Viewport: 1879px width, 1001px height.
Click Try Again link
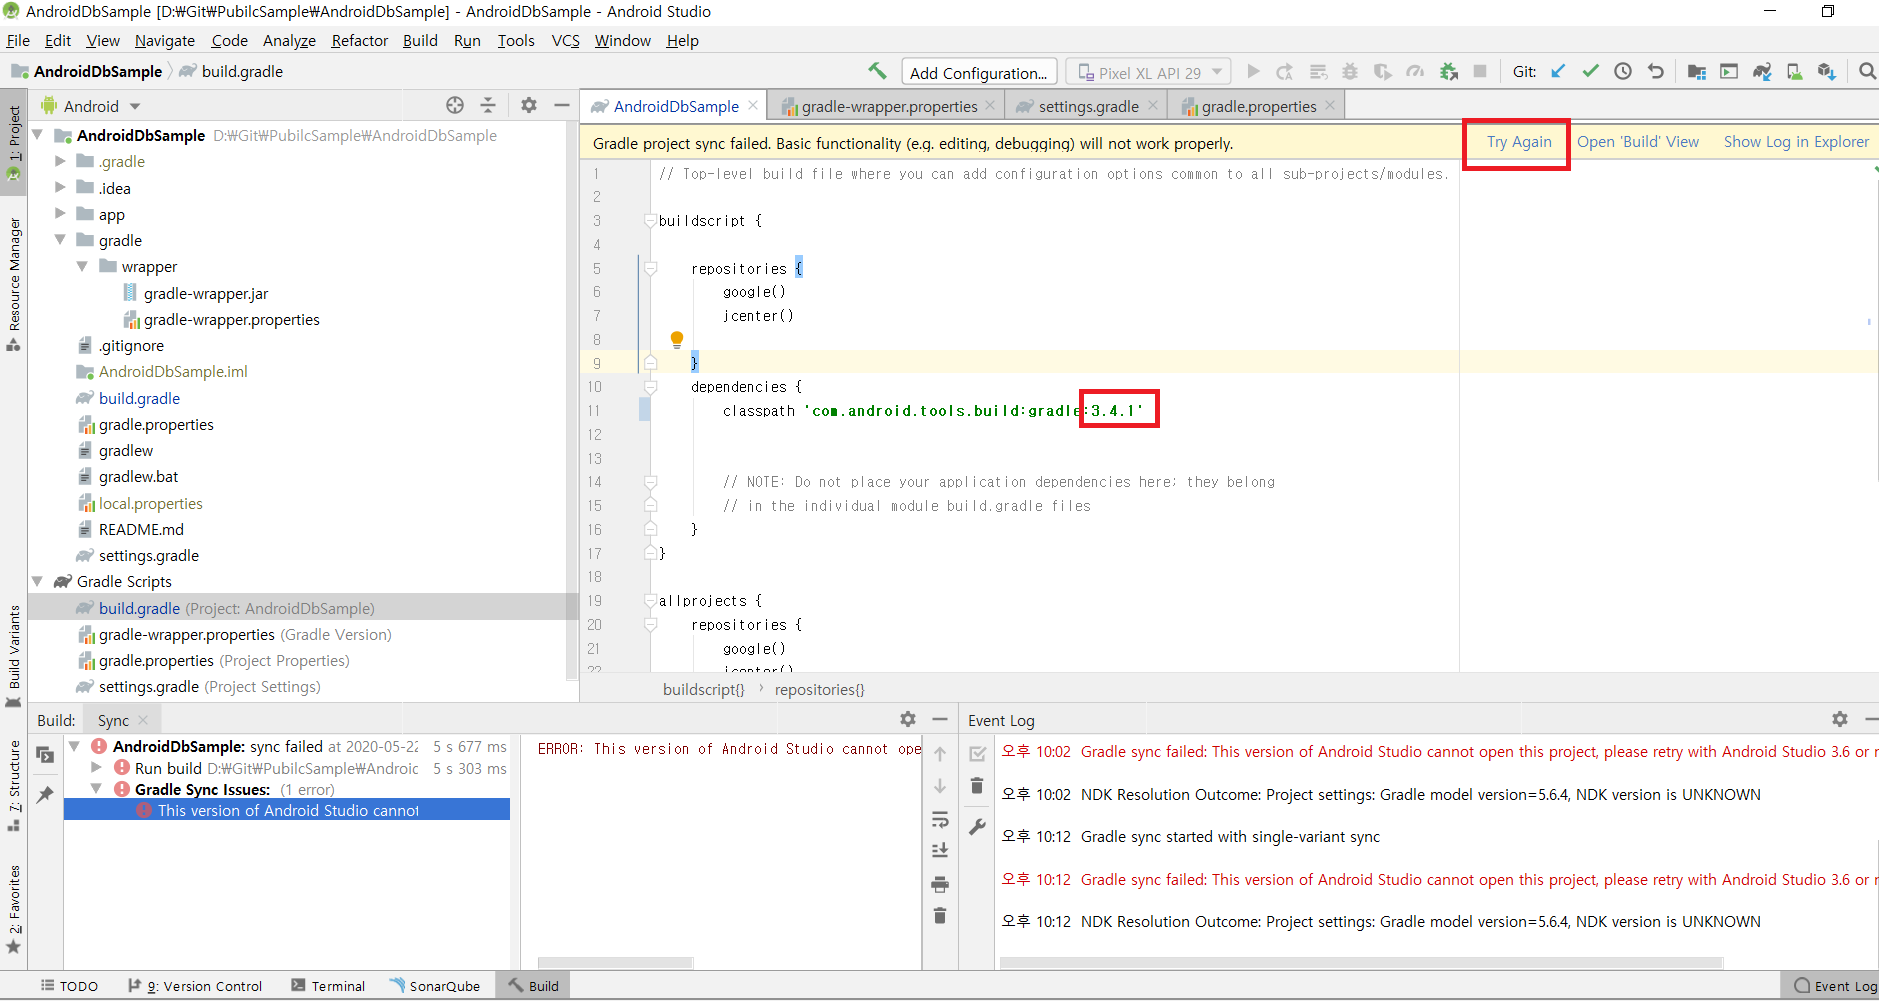coord(1519,142)
